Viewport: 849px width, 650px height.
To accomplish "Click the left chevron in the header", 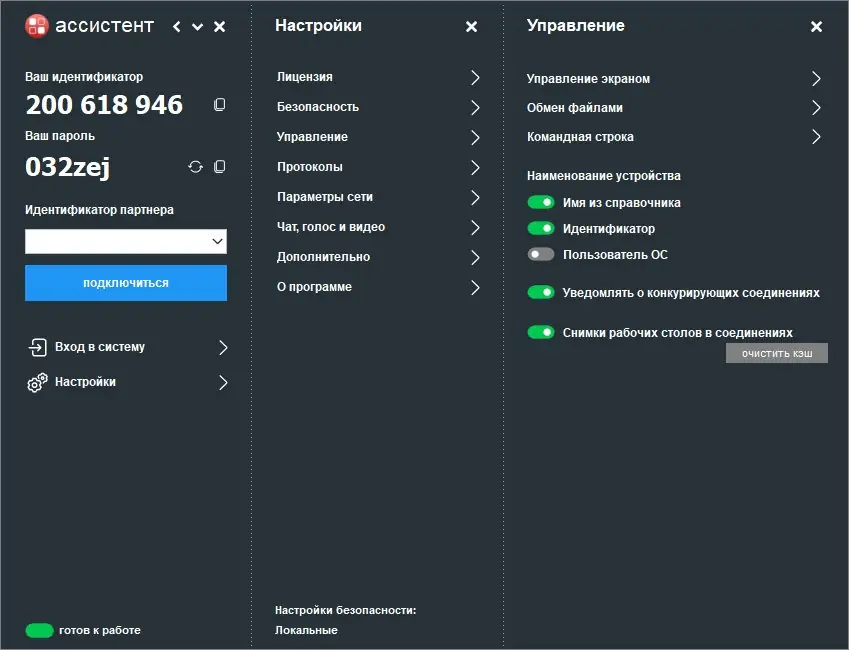I will (x=175, y=27).
